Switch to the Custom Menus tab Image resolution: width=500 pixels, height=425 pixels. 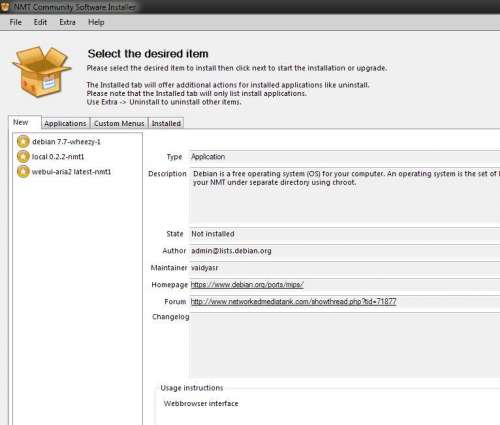pyautogui.click(x=119, y=123)
